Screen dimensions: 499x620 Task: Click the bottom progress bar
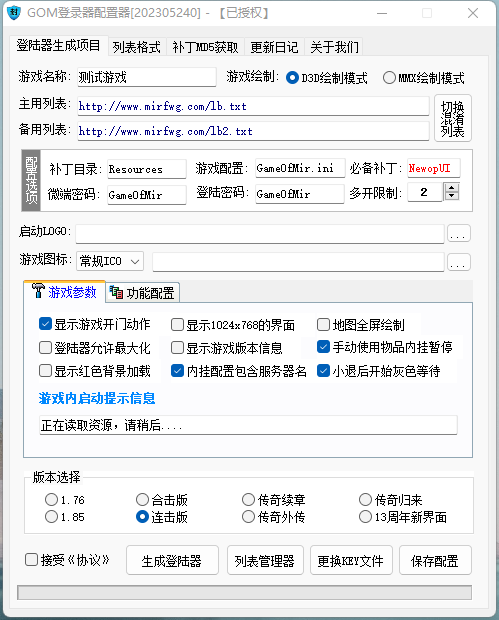(244, 593)
